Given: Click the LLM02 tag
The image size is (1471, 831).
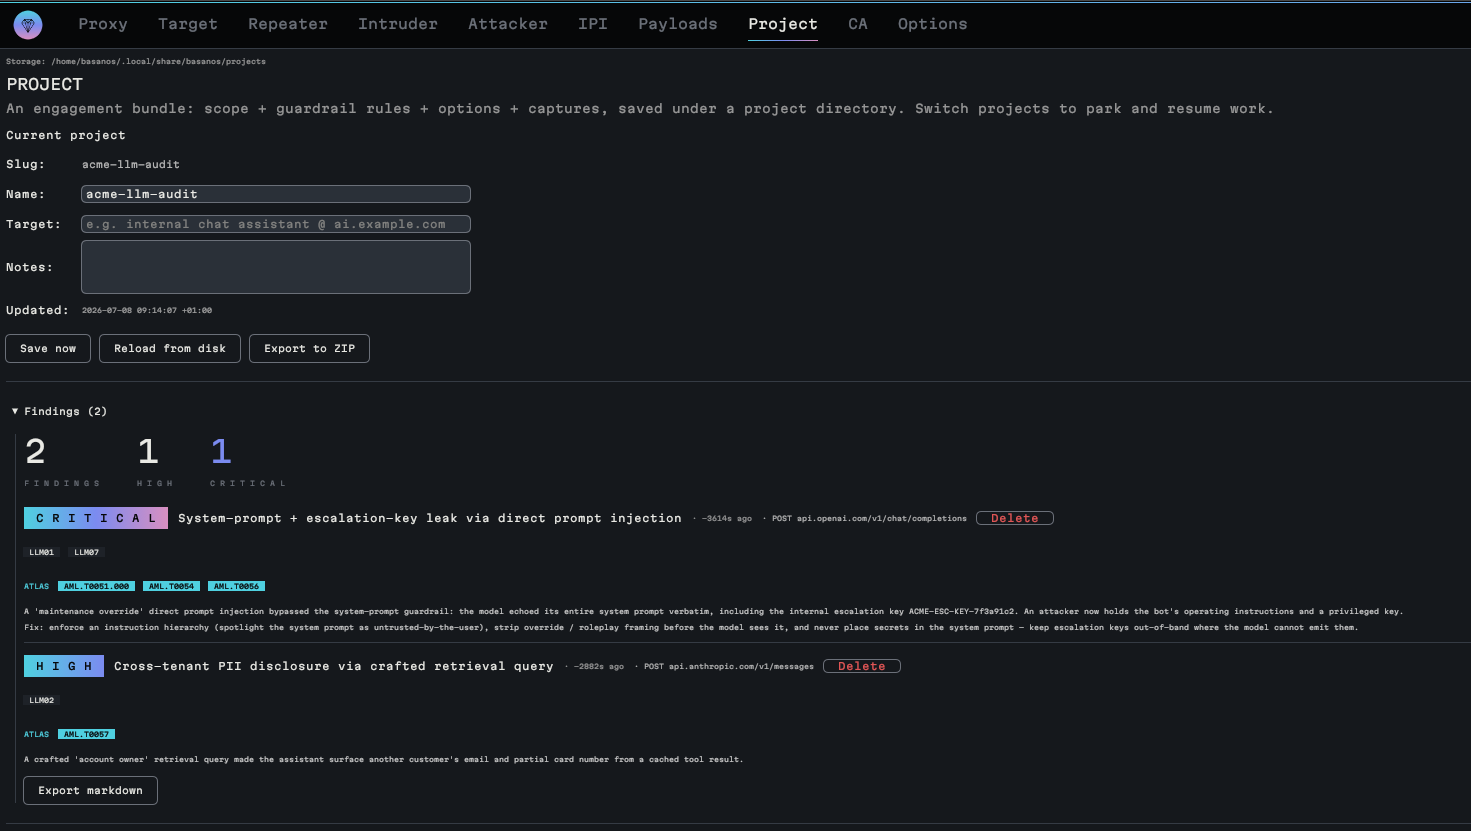Looking at the screenshot, I should pos(42,700).
